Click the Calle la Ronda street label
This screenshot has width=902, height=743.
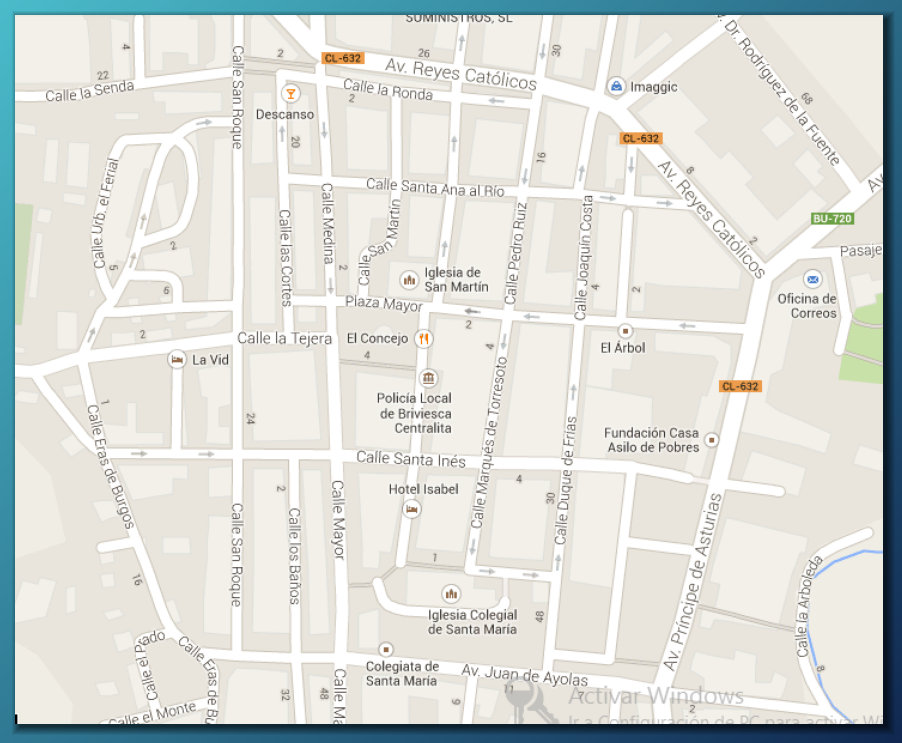pyautogui.click(x=388, y=89)
